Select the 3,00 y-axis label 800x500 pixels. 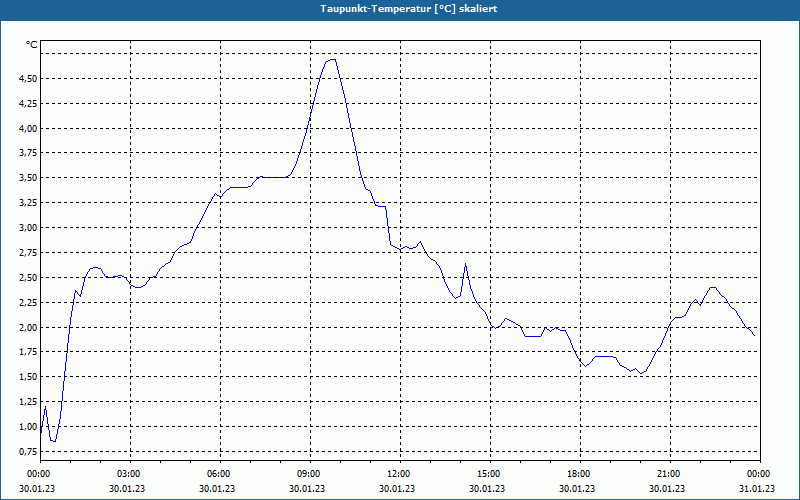pyautogui.click(x=29, y=228)
